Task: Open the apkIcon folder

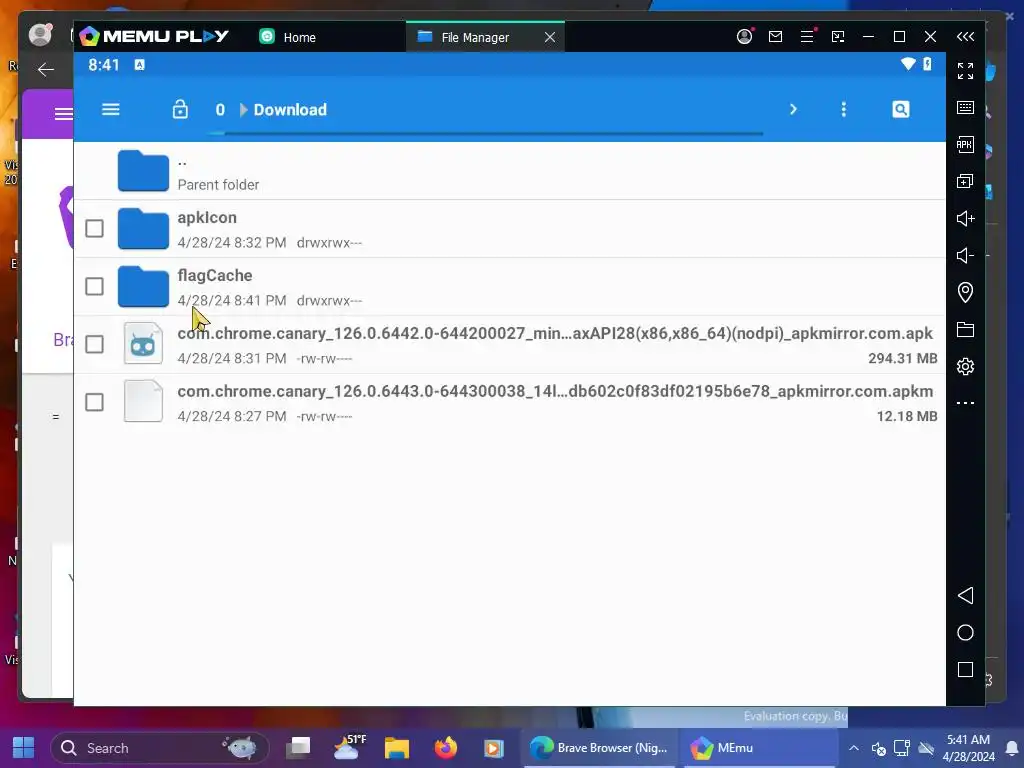Action: point(509,229)
